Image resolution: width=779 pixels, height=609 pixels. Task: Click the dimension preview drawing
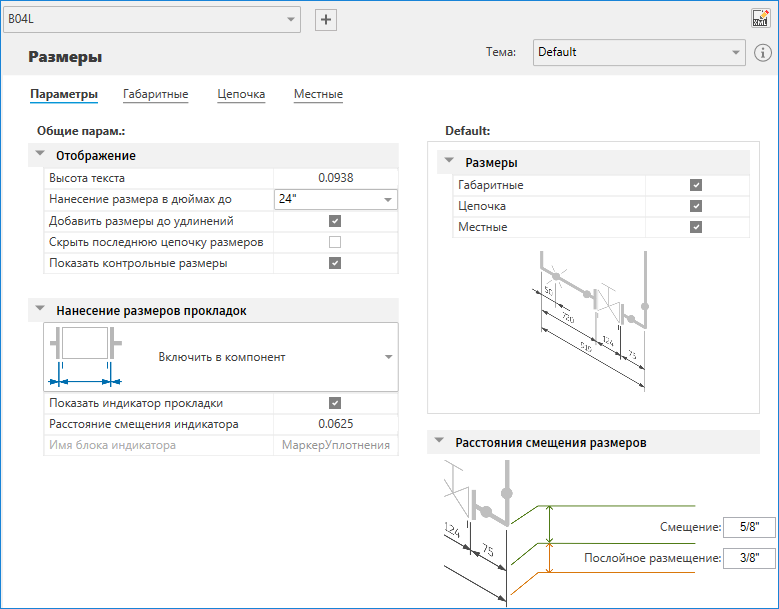point(591,321)
